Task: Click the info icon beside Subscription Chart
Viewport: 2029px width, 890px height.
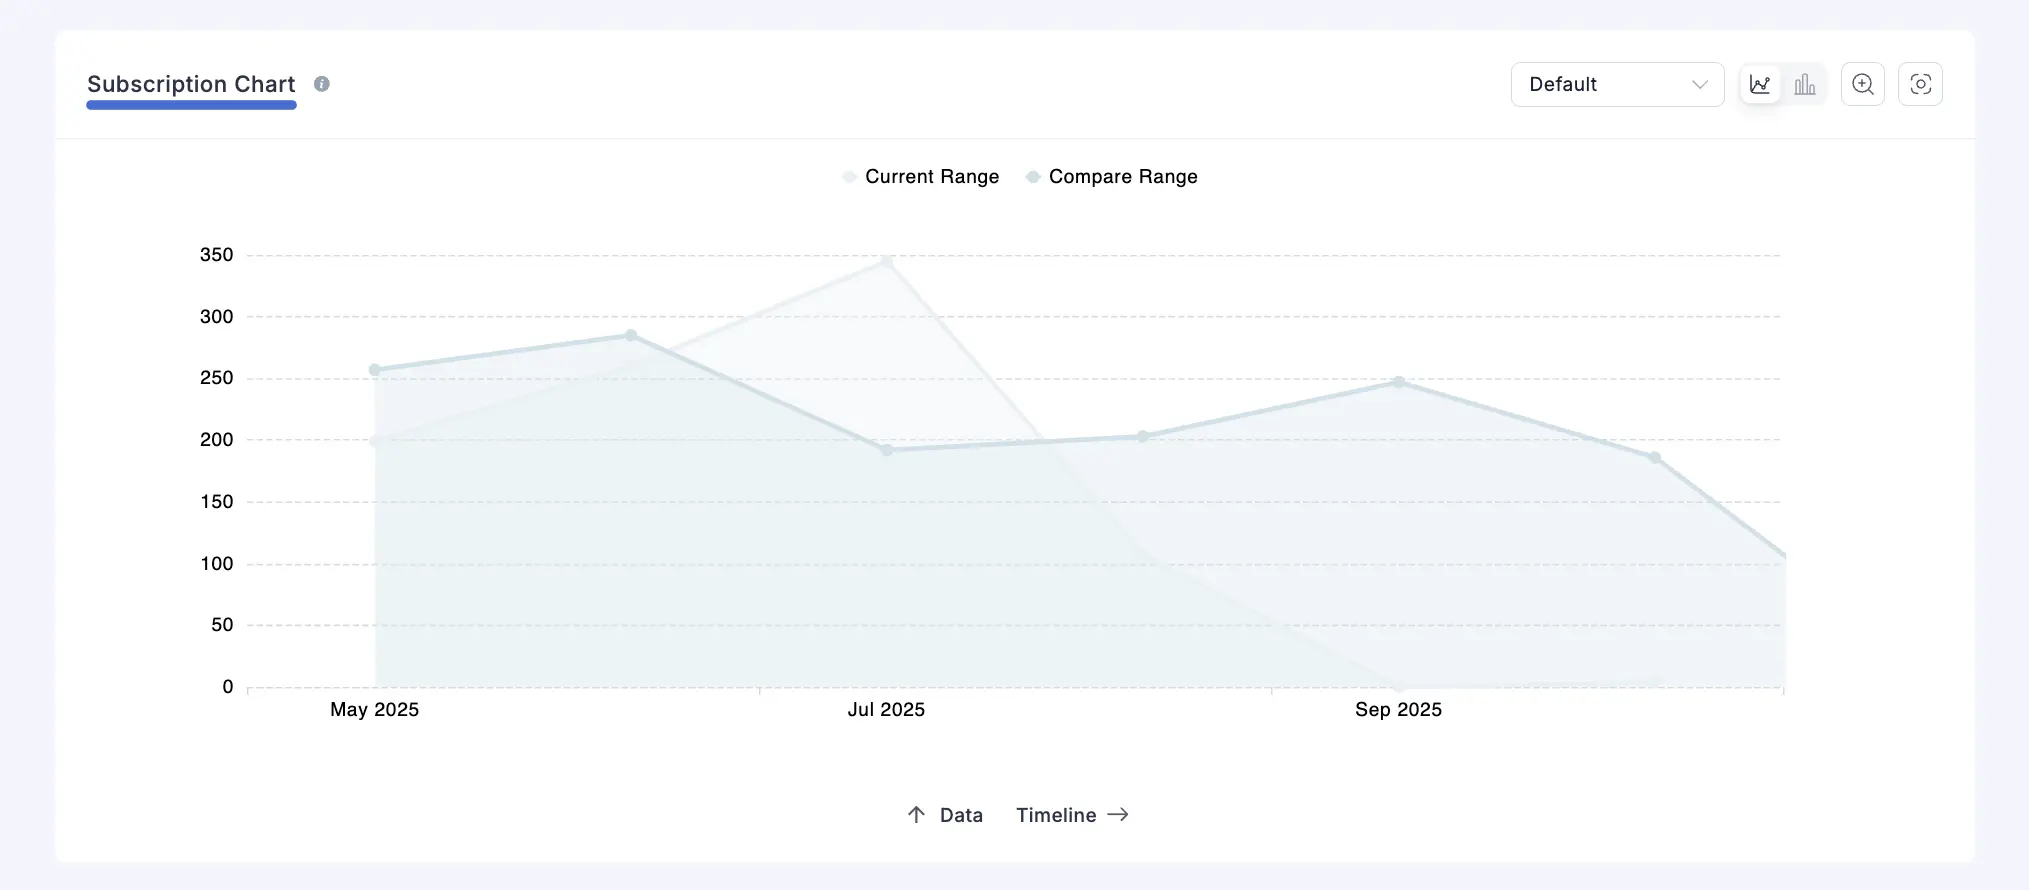Action: [322, 84]
